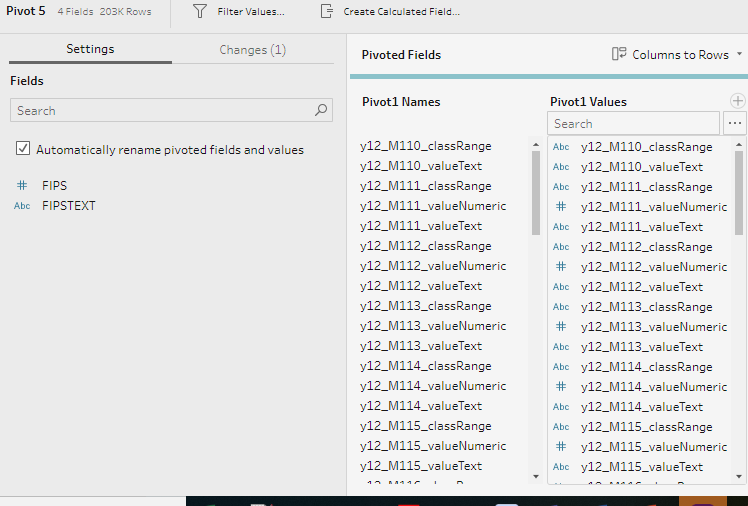748x506 pixels.
Task: Click Pivot1 Names scroll down arrow
Action: pos(536,476)
